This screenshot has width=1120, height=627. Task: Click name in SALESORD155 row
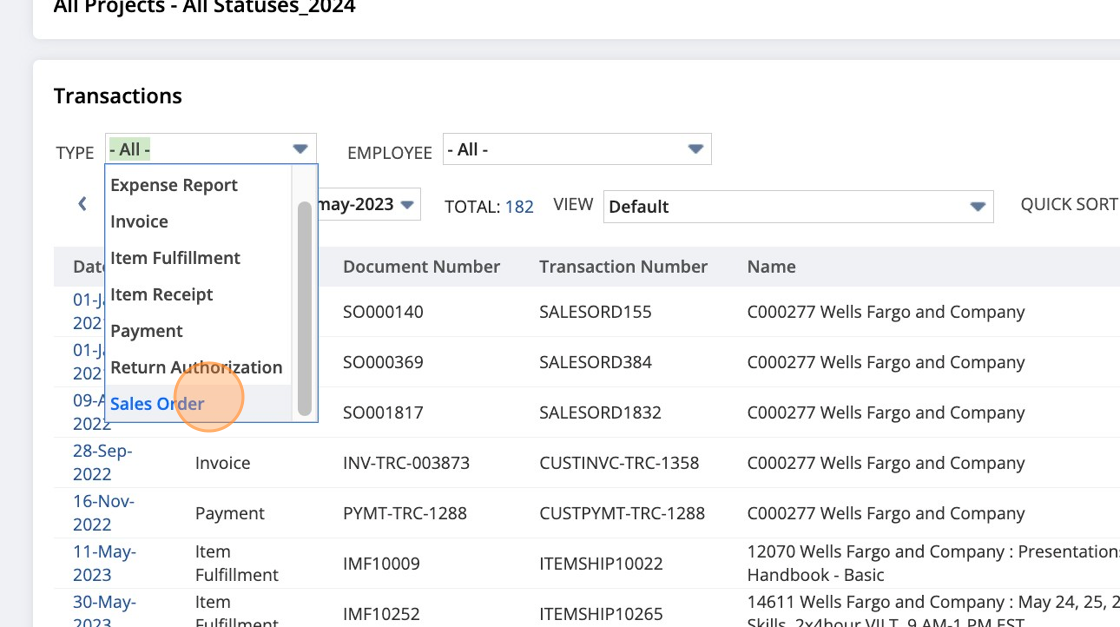(x=886, y=312)
